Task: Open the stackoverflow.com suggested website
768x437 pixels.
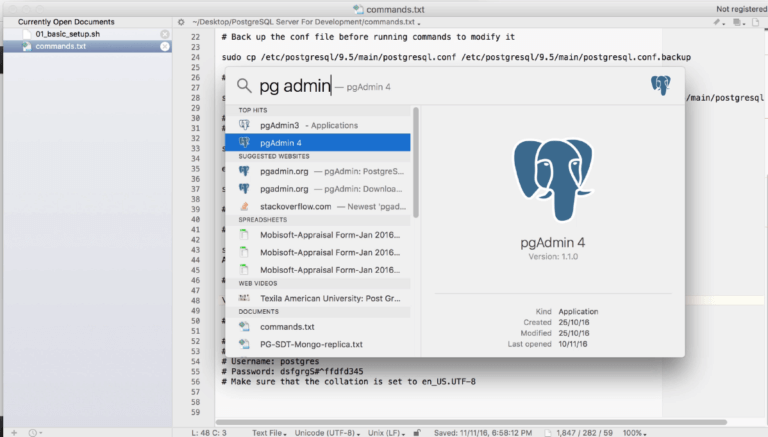Action: (318, 206)
